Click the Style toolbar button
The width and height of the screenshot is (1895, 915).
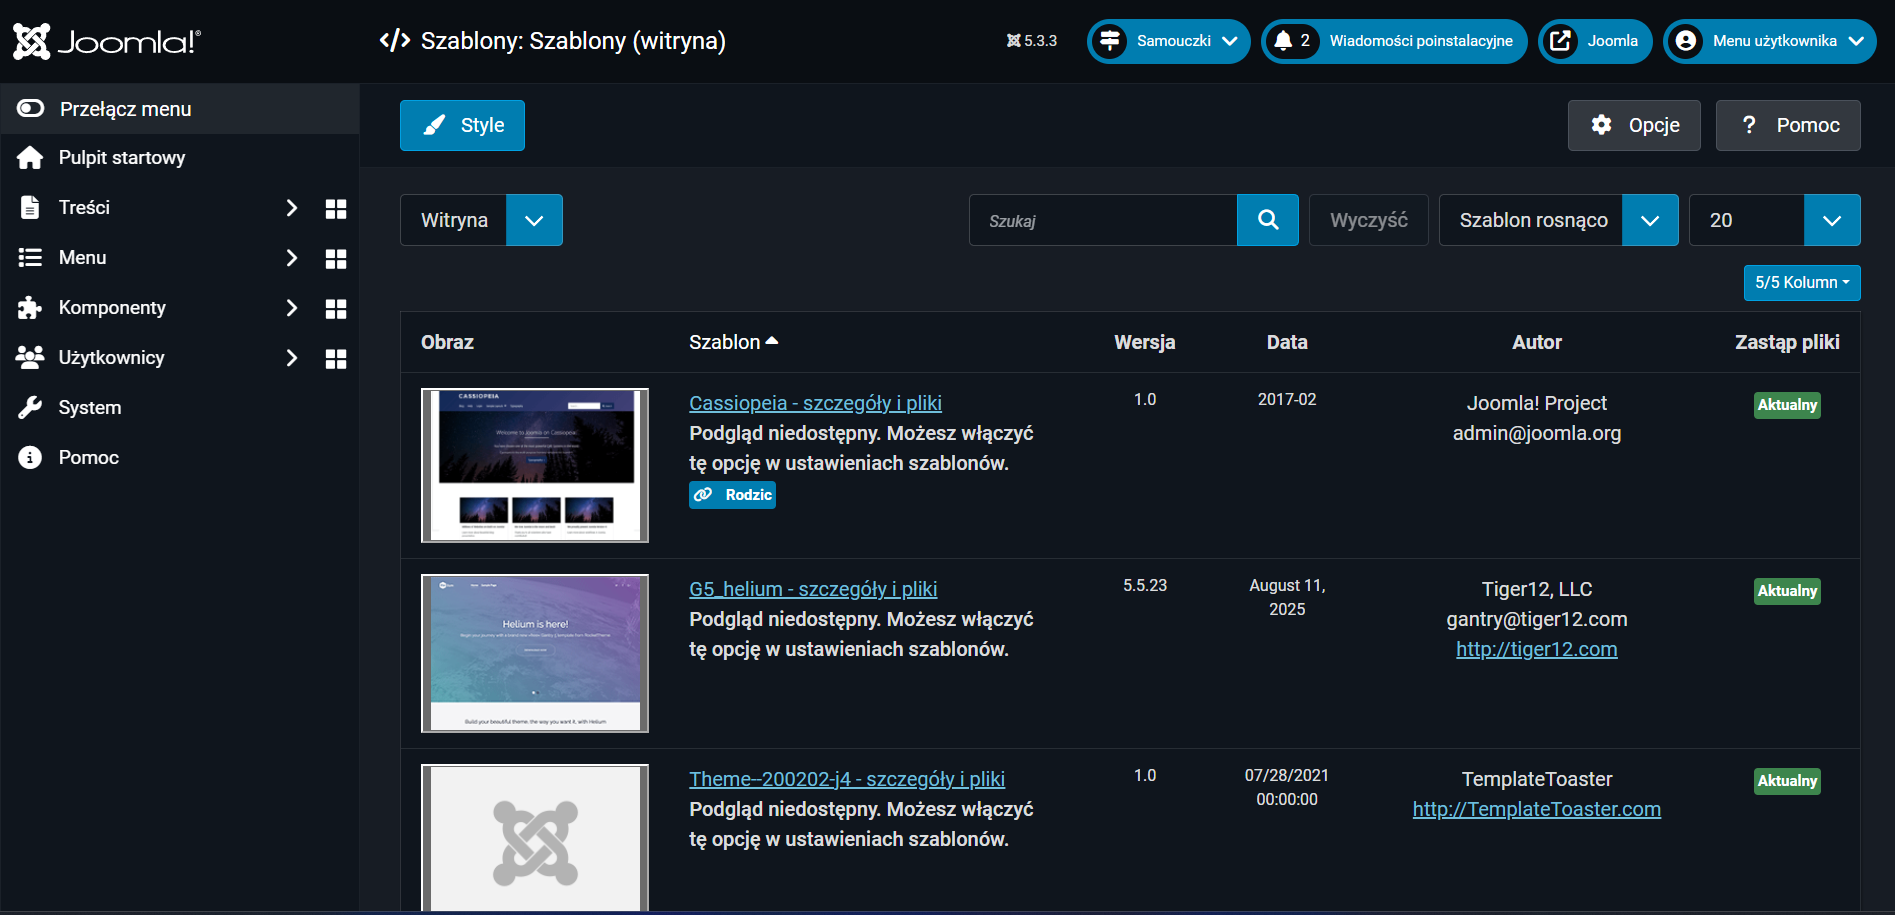pos(462,125)
